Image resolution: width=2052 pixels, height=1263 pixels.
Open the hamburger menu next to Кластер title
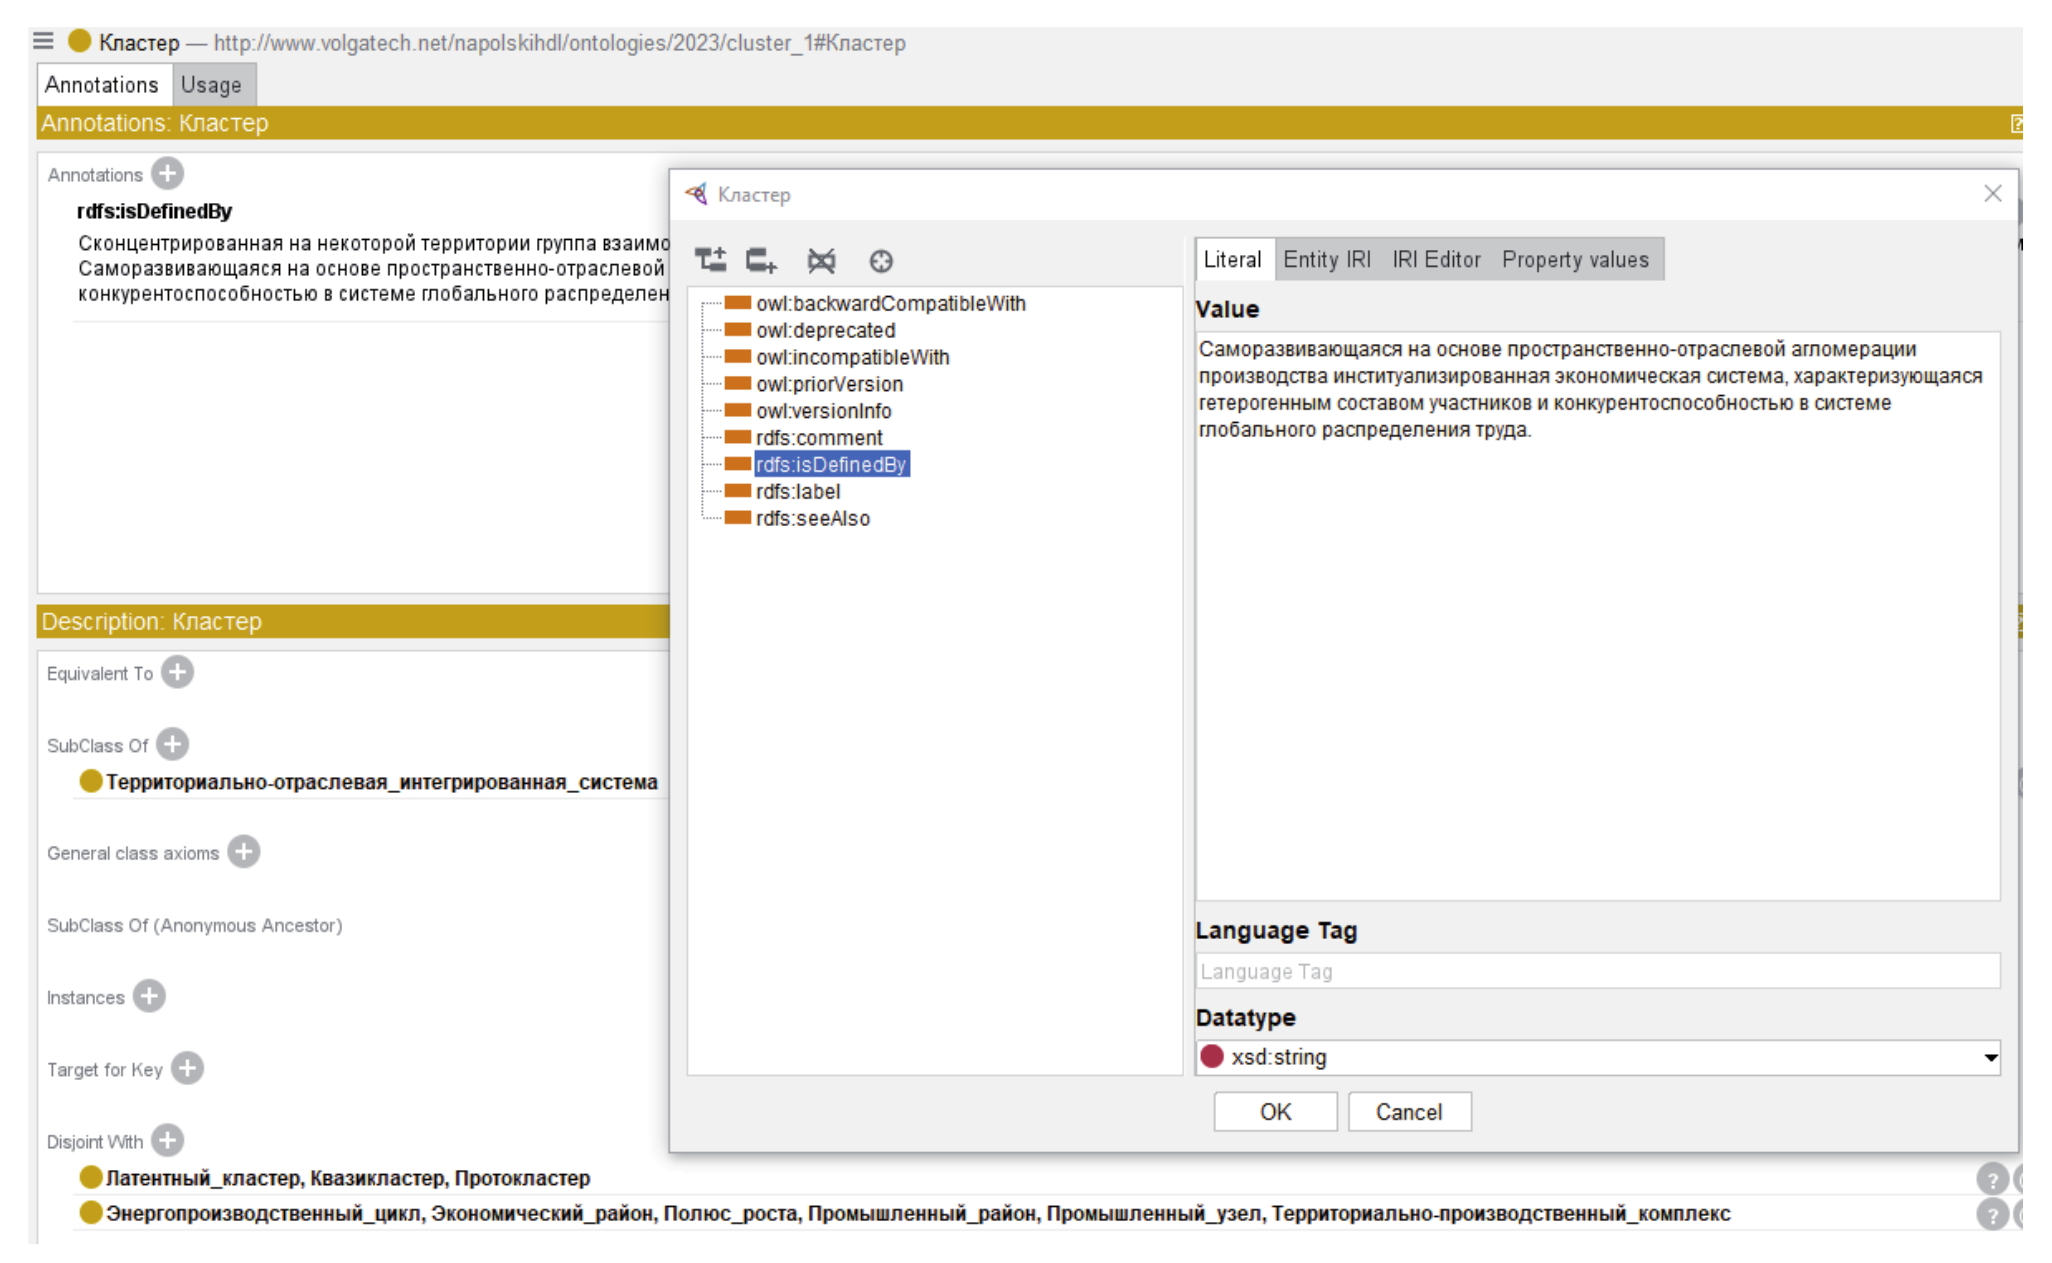[43, 41]
